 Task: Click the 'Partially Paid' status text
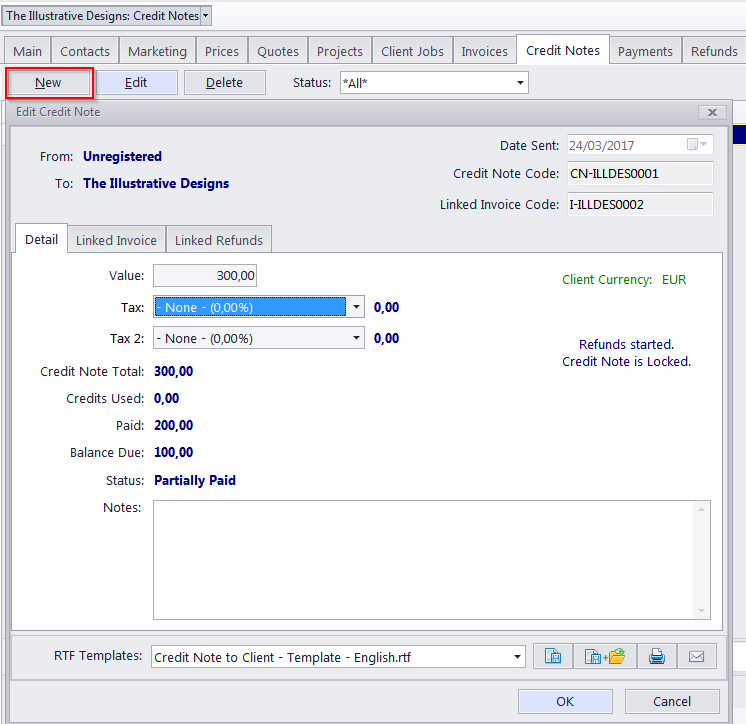[x=195, y=480]
